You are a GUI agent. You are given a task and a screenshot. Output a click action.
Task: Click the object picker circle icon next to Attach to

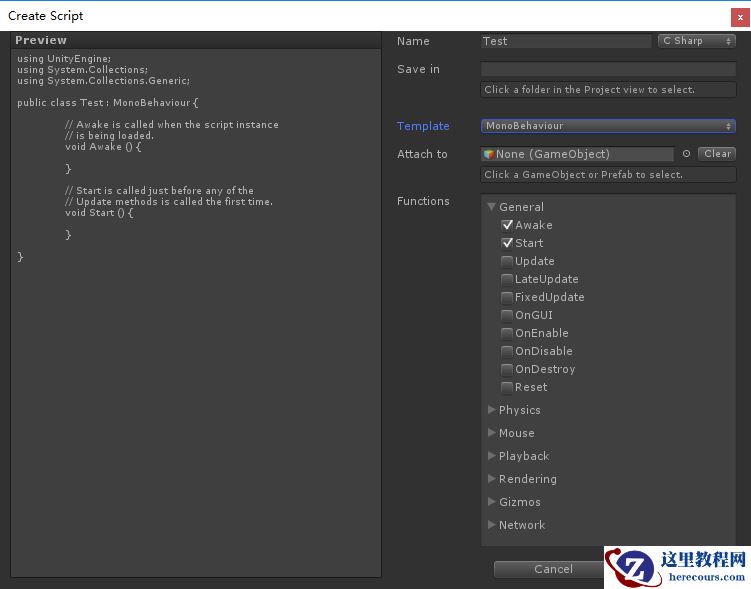tap(686, 154)
